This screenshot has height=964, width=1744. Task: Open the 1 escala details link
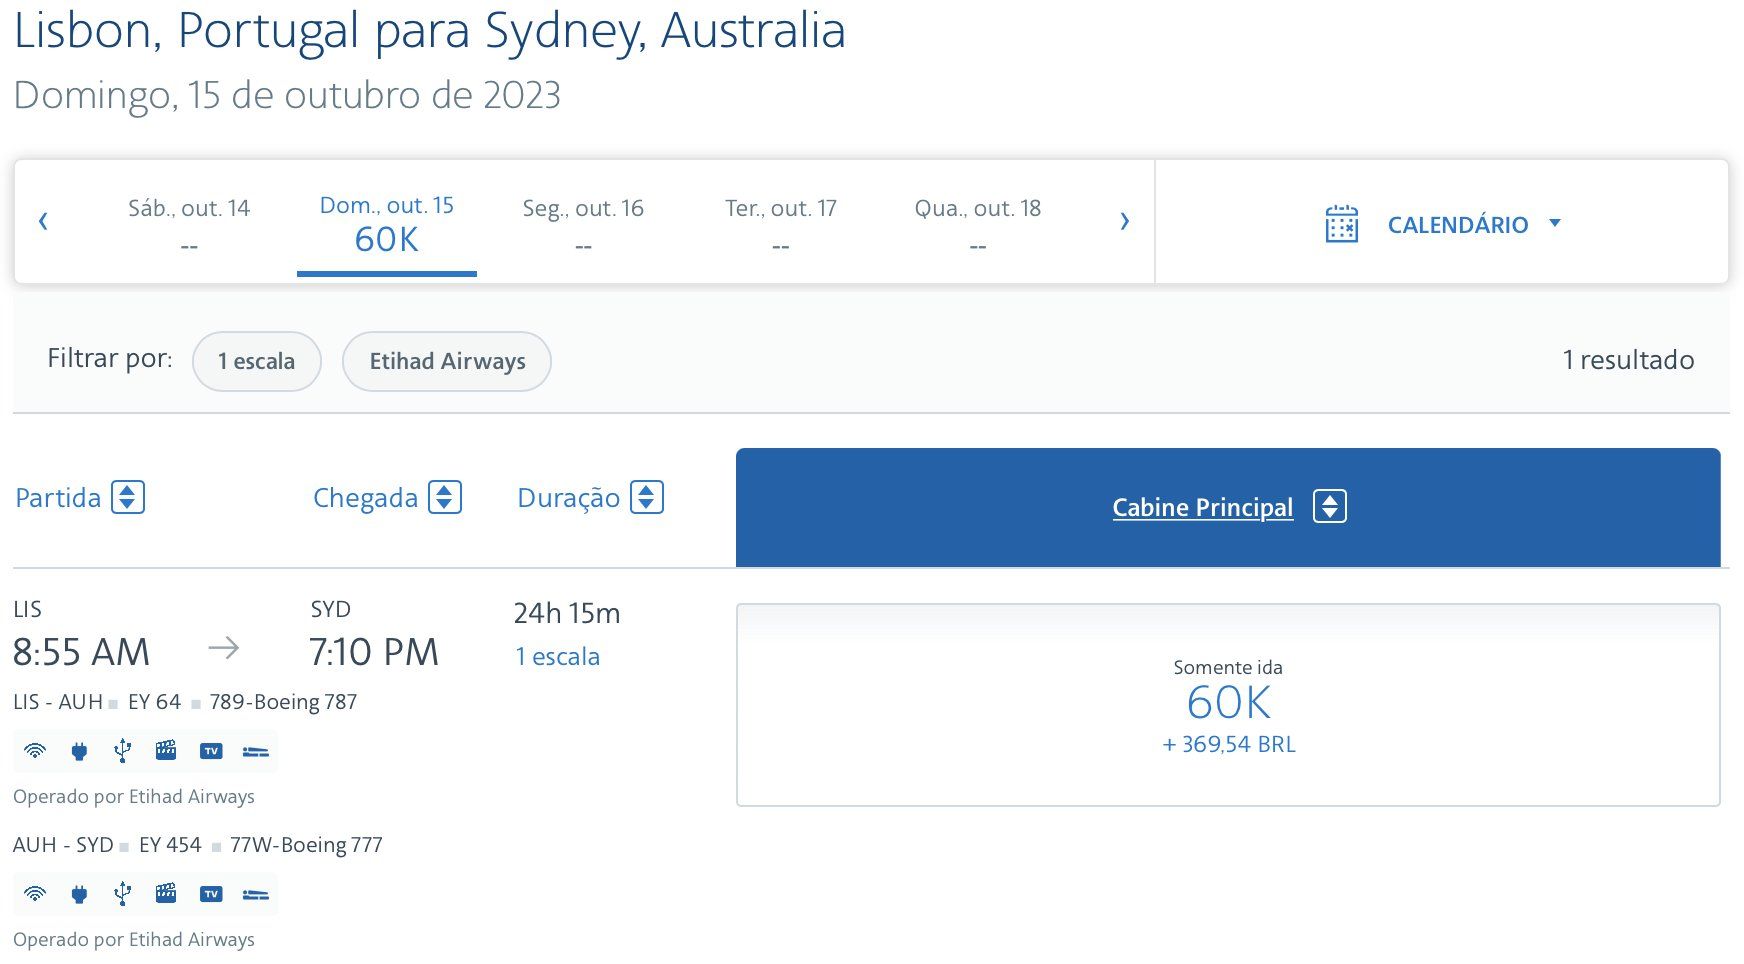[x=557, y=657]
